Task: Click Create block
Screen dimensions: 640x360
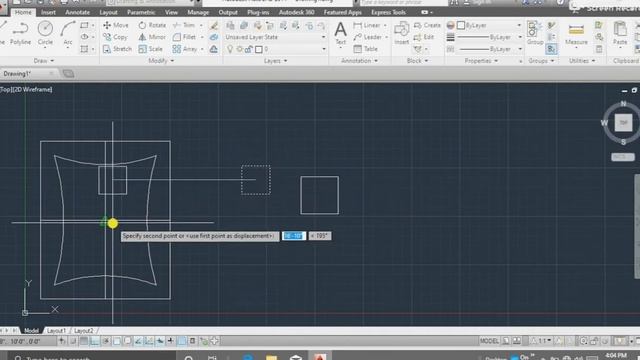Action: point(427,25)
